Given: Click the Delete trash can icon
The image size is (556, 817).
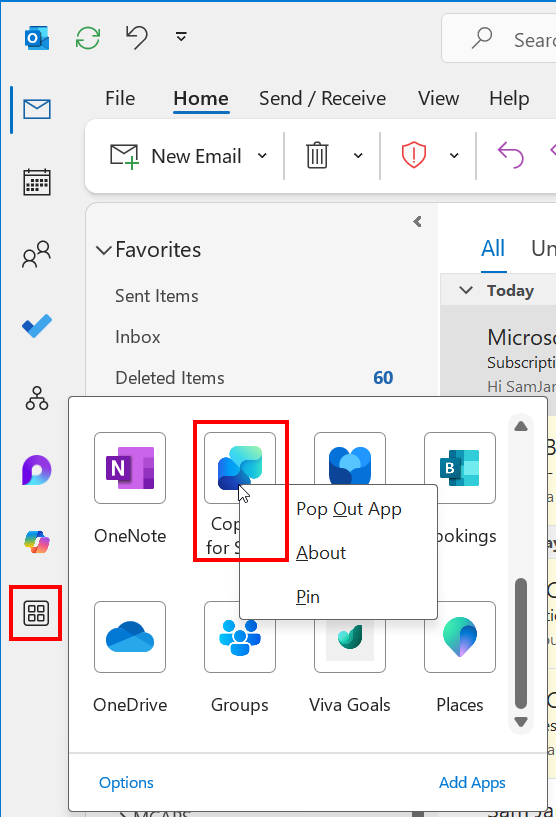Looking at the screenshot, I should tap(317, 155).
